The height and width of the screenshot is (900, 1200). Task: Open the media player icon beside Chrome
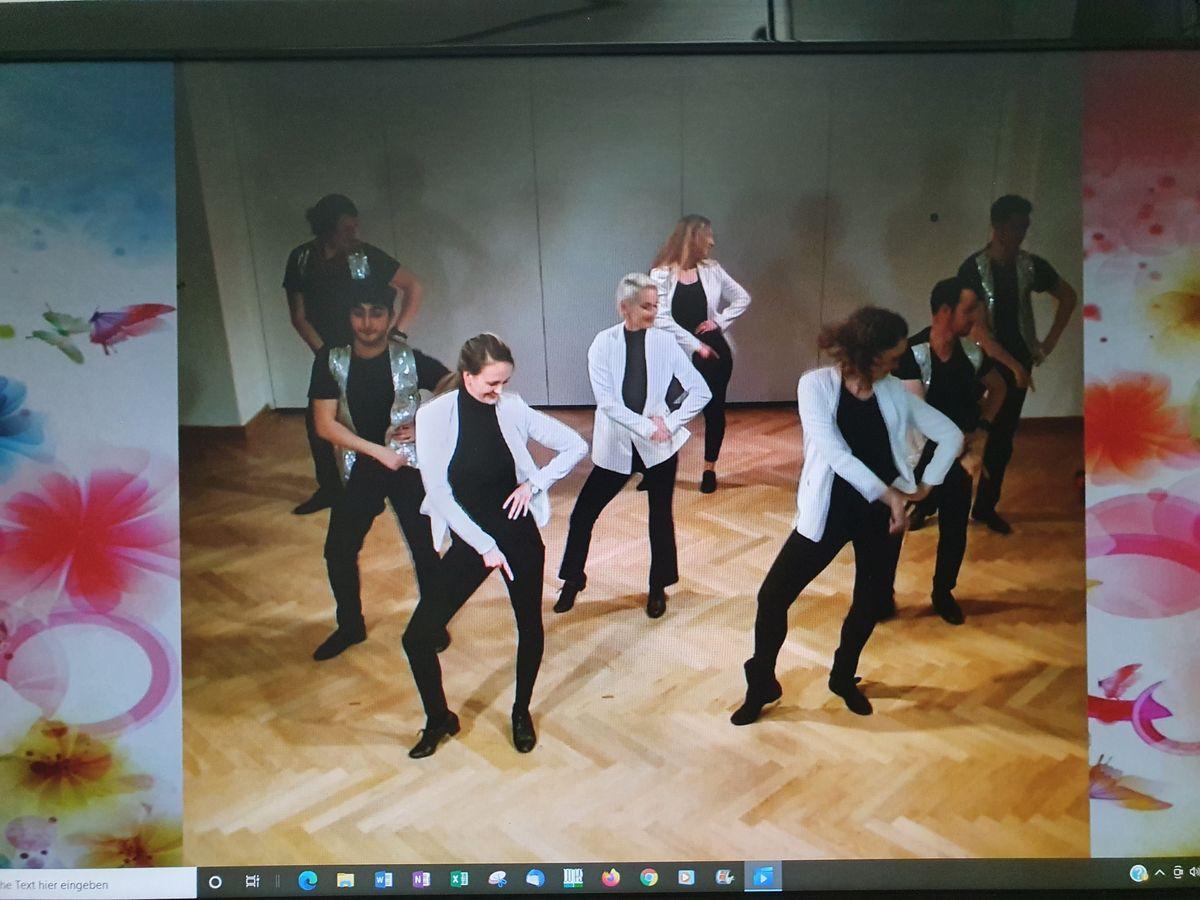(686, 878)
